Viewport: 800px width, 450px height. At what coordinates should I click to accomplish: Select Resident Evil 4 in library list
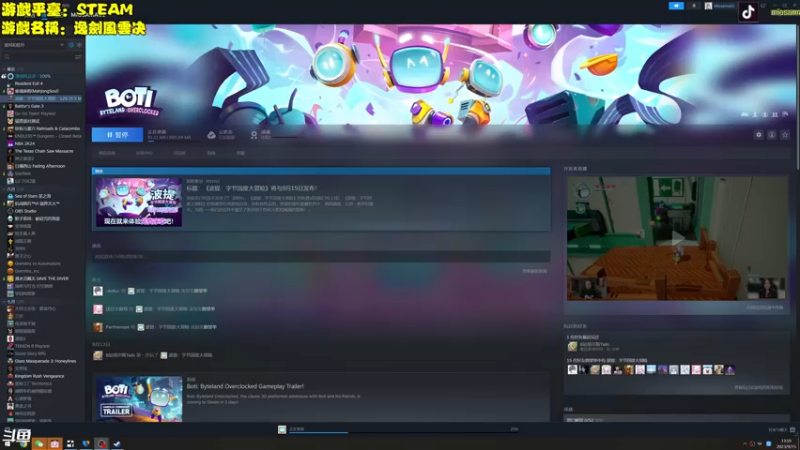[29, 83]
